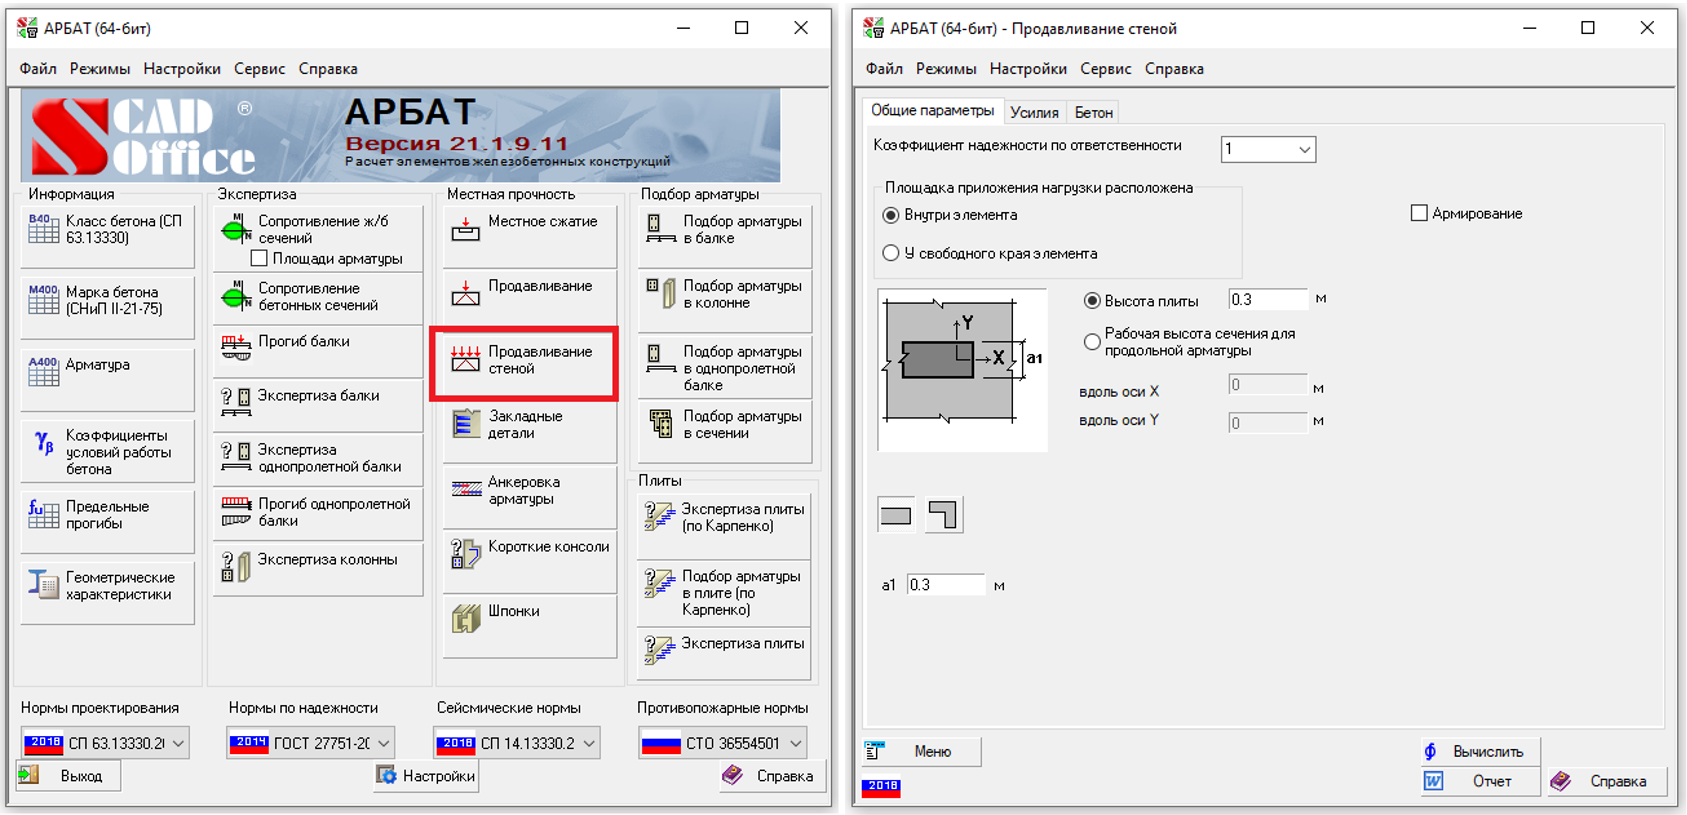Screen dimensions: 1687x815
Task: Open the Прогиб балки icon
Action: [236, 347]
